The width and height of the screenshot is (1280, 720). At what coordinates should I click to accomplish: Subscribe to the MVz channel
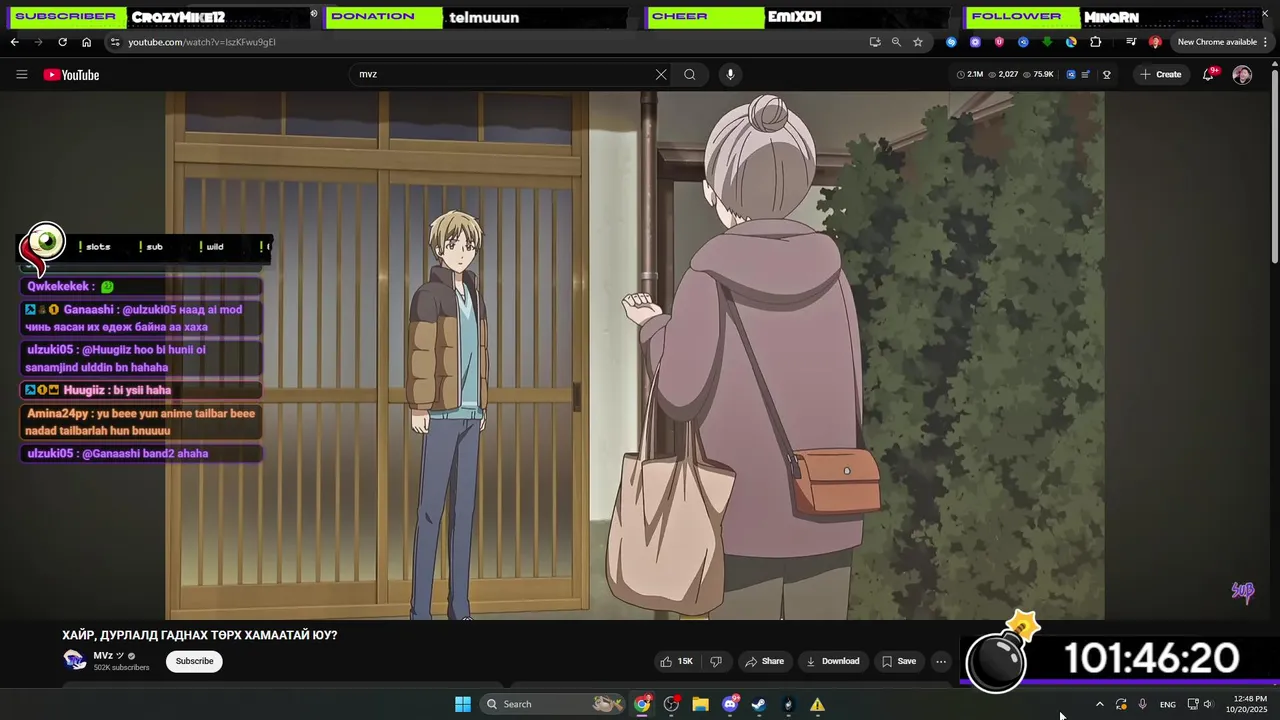point(194,661)
